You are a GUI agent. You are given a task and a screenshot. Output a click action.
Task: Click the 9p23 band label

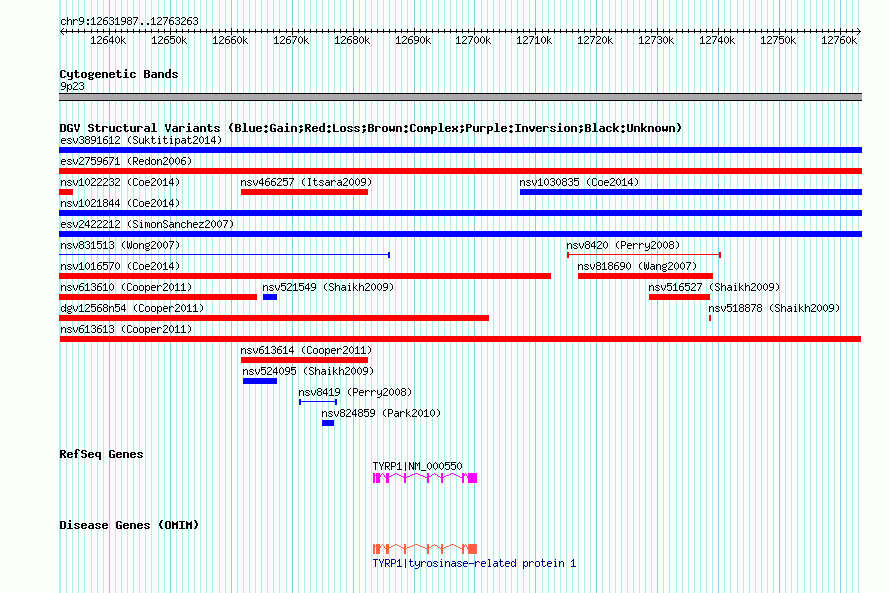click(x=72, y=86)
